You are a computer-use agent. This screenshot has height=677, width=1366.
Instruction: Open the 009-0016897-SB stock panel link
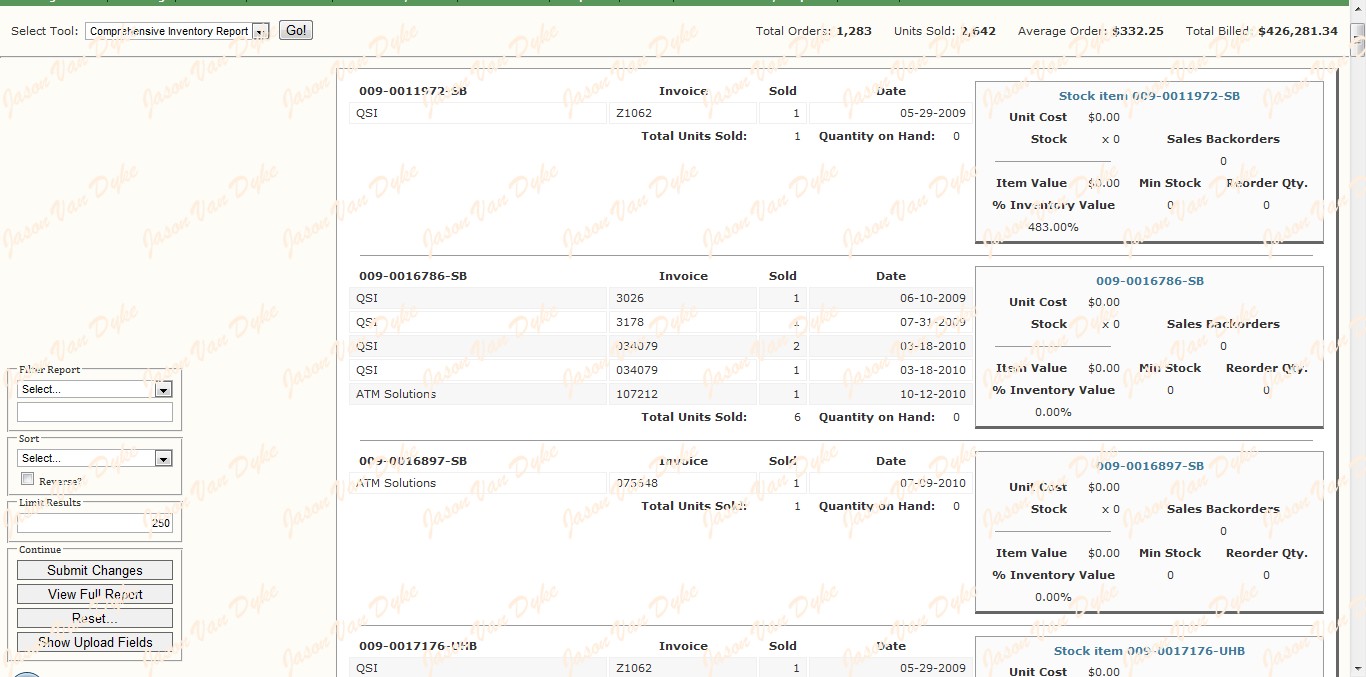tap(1149, 466)
